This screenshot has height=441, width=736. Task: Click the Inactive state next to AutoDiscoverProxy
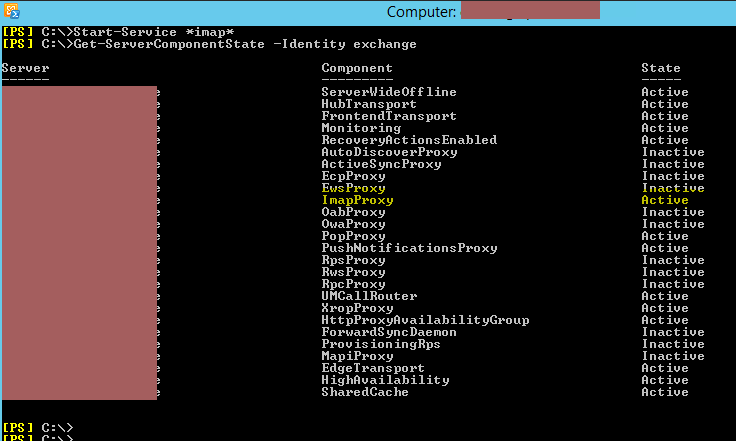[x=673, y=152]
